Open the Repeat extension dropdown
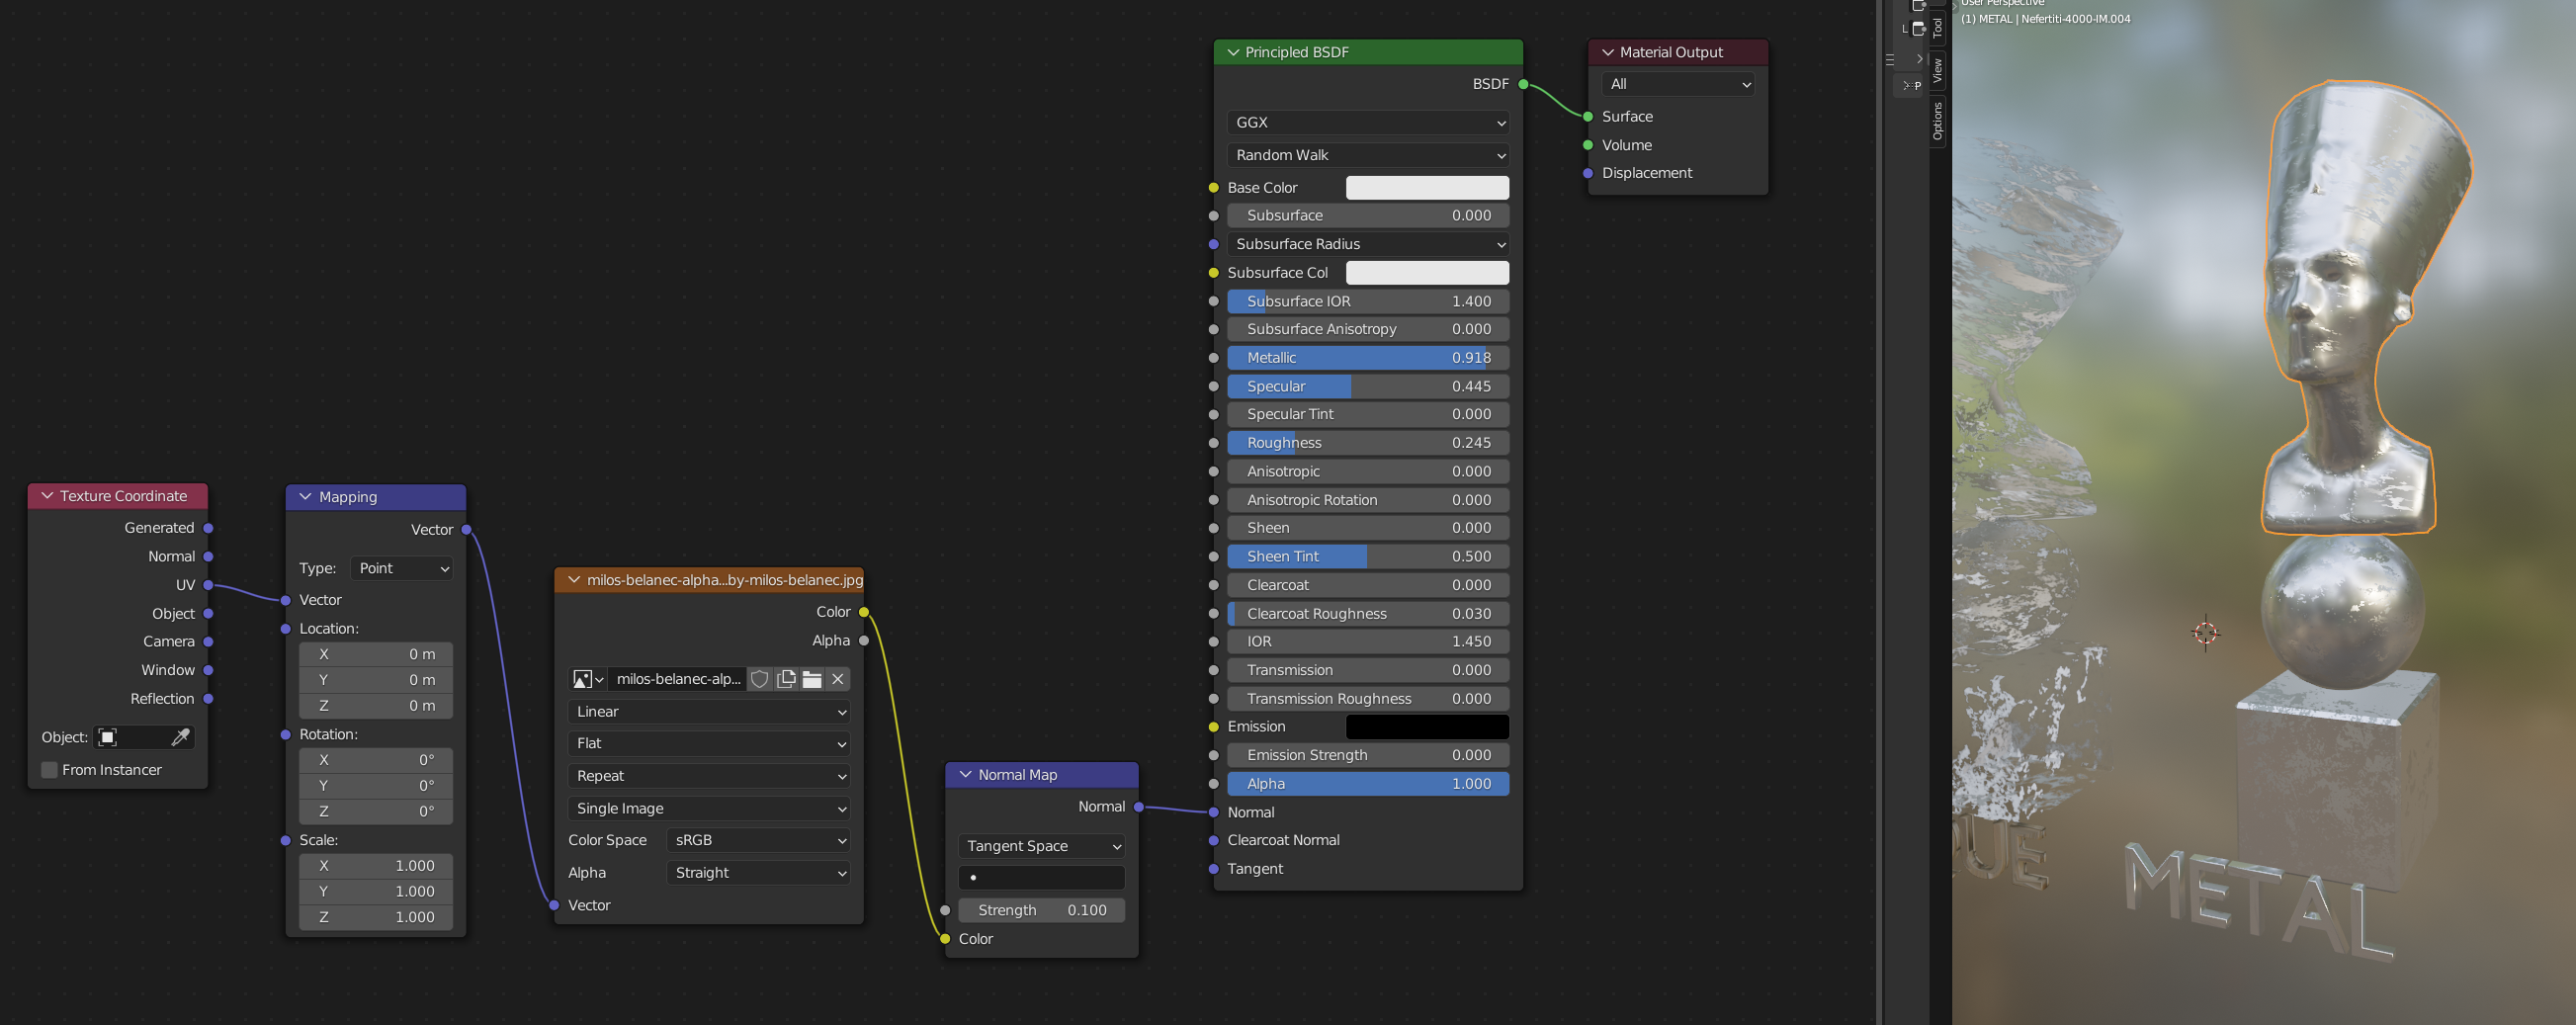2576x1025 pixels. (709, 776)
